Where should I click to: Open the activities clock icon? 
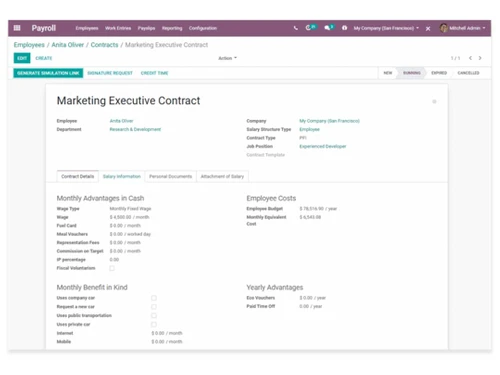(x=308, y=28)
